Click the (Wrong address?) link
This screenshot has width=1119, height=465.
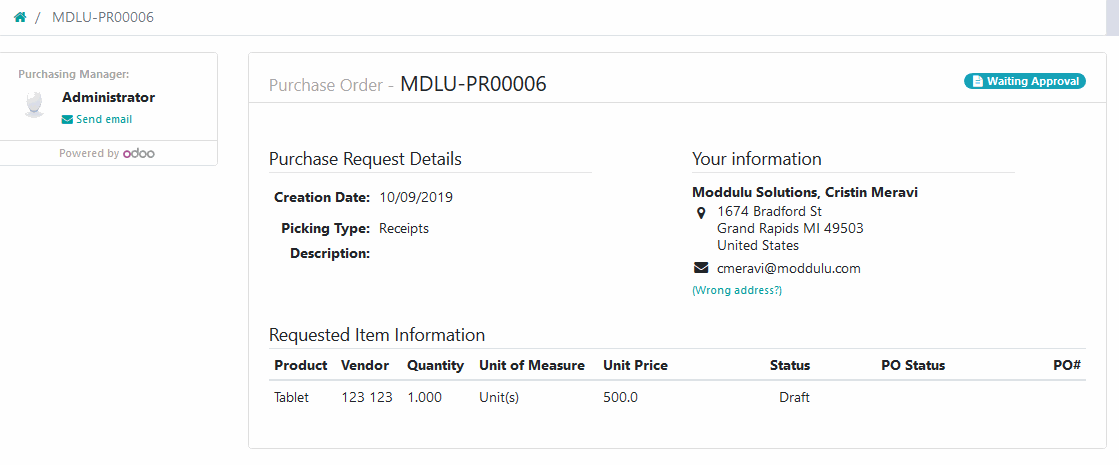click(737, 290)
